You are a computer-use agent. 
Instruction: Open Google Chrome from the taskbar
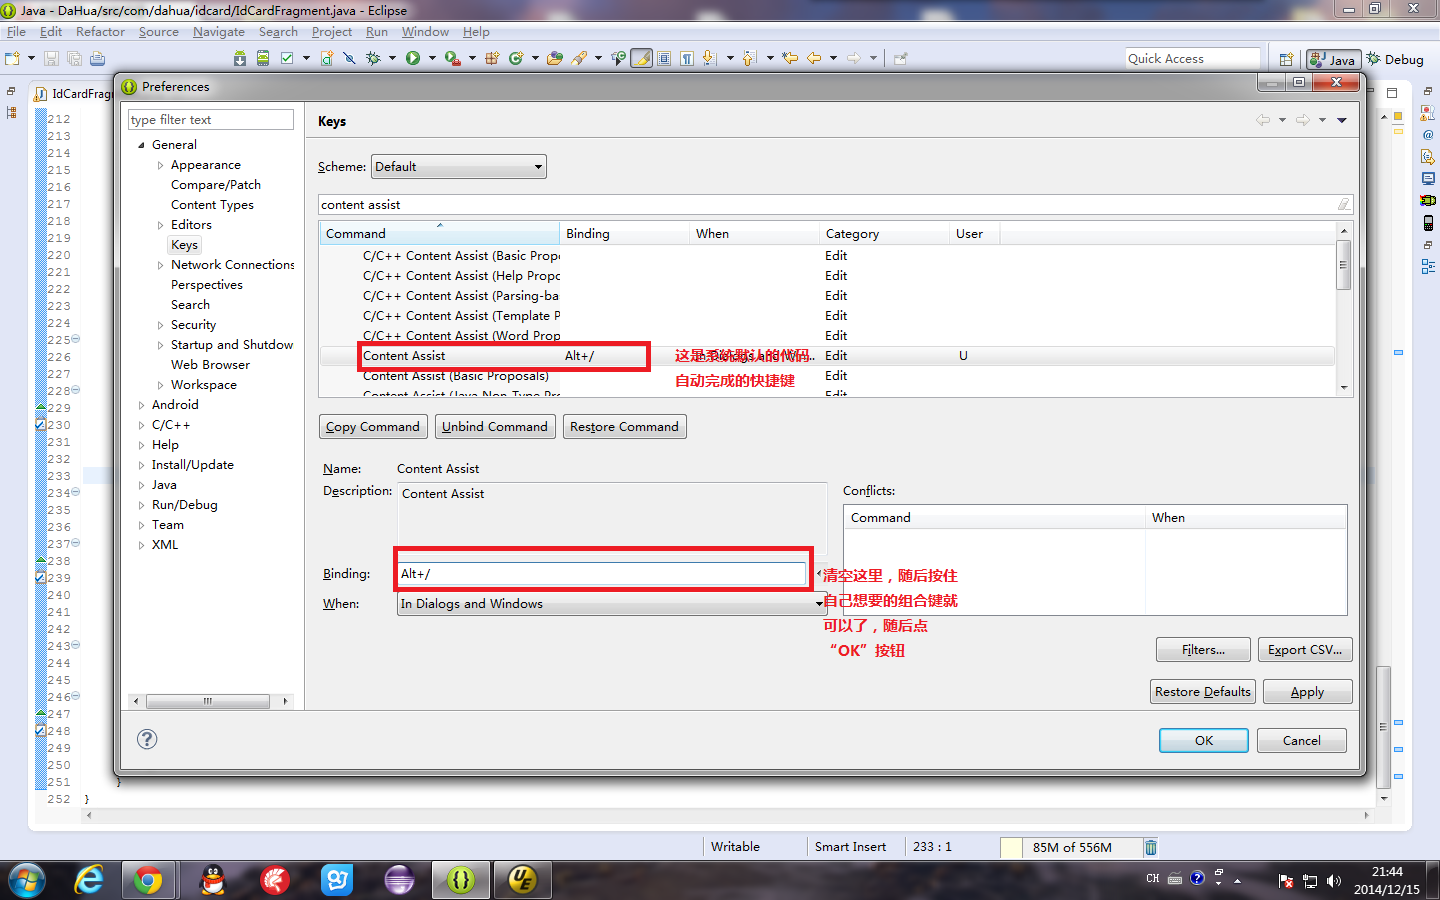[x=148, y=880]
